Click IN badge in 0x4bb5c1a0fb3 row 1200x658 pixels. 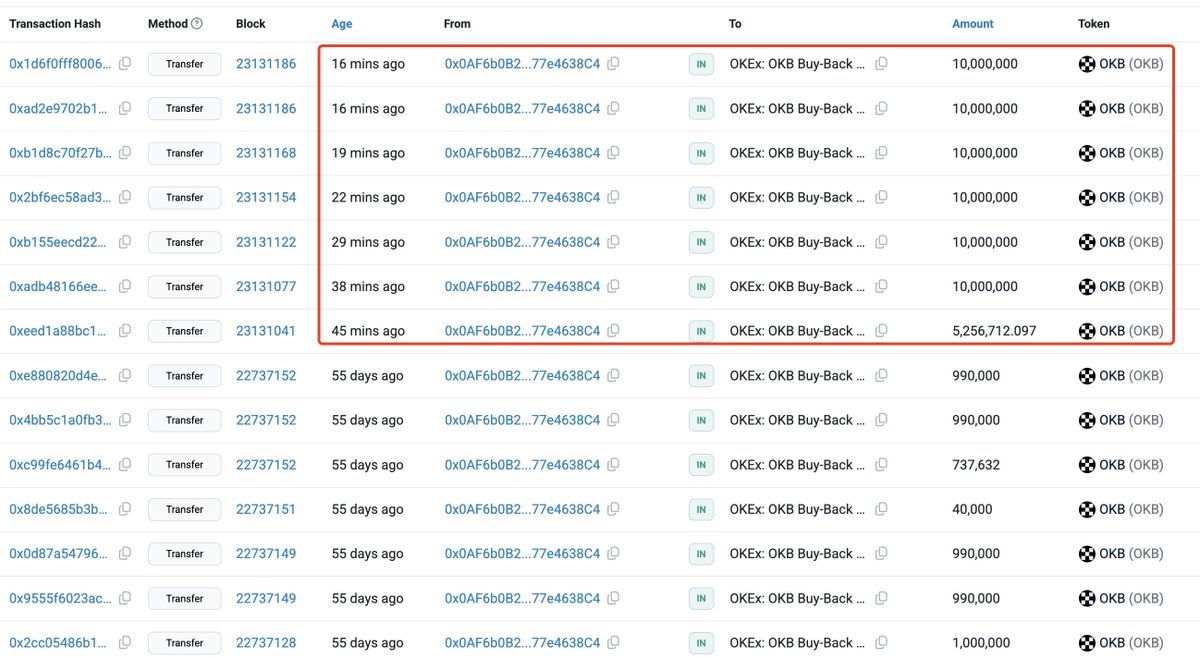701,420
